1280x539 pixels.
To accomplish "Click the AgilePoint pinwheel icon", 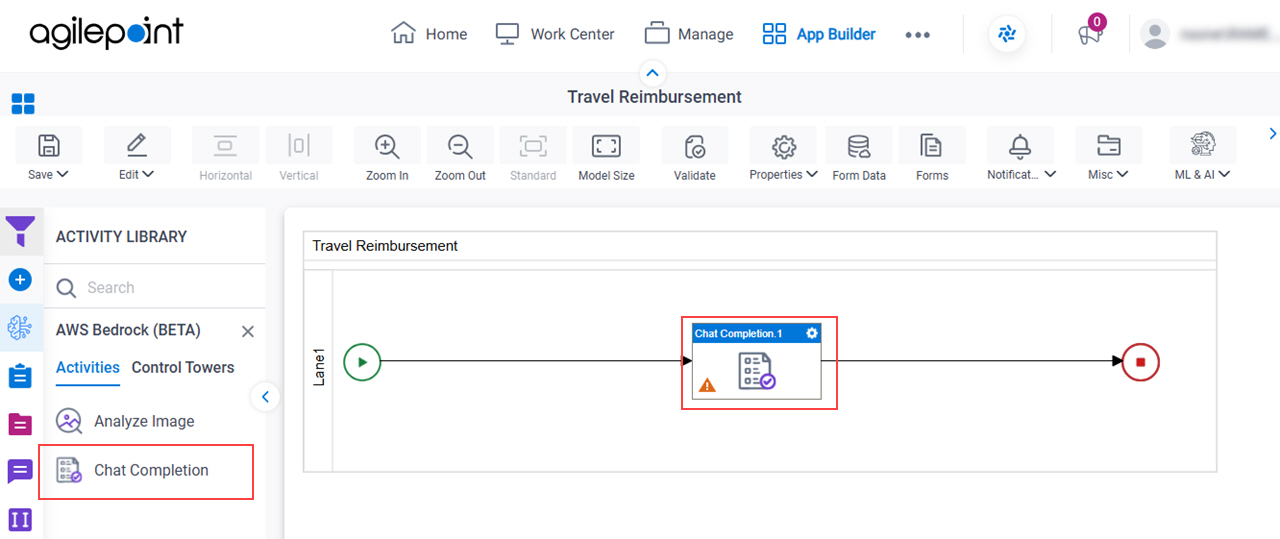I will point(1007,34).
